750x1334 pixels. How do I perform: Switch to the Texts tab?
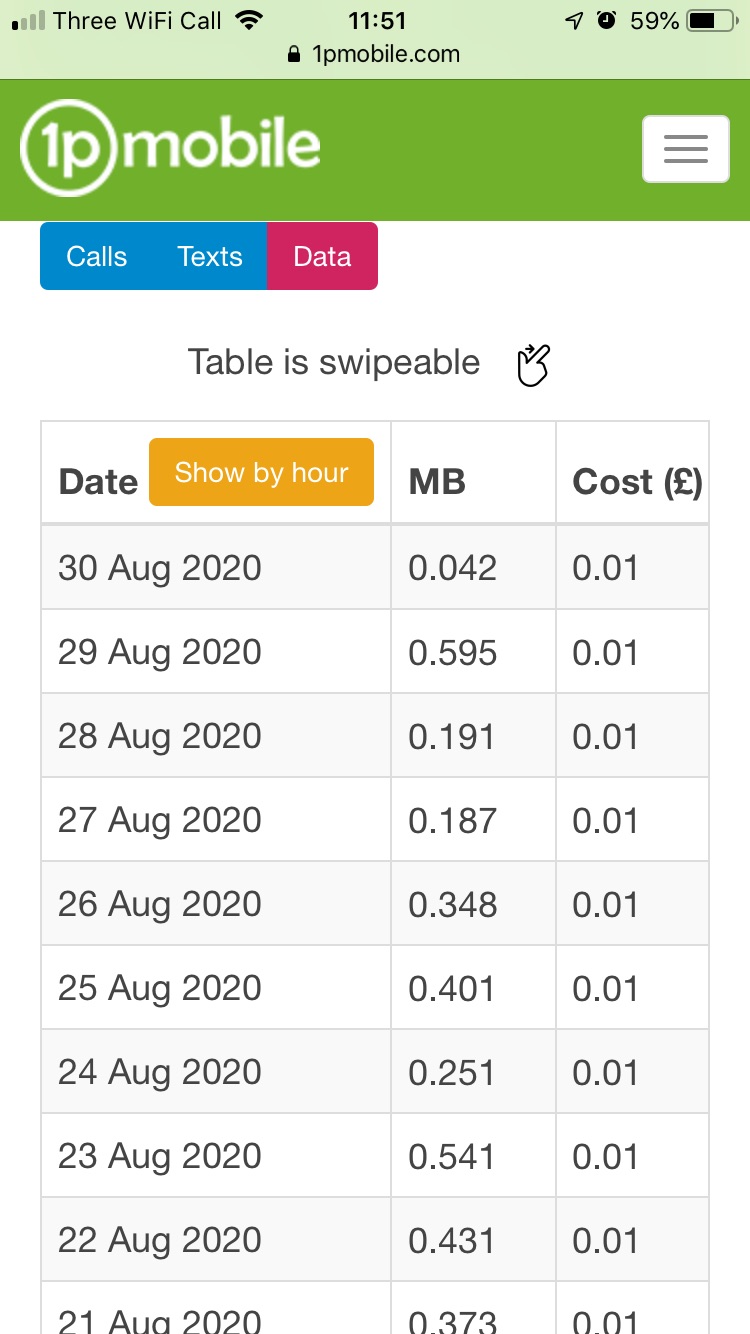point(210,257)
